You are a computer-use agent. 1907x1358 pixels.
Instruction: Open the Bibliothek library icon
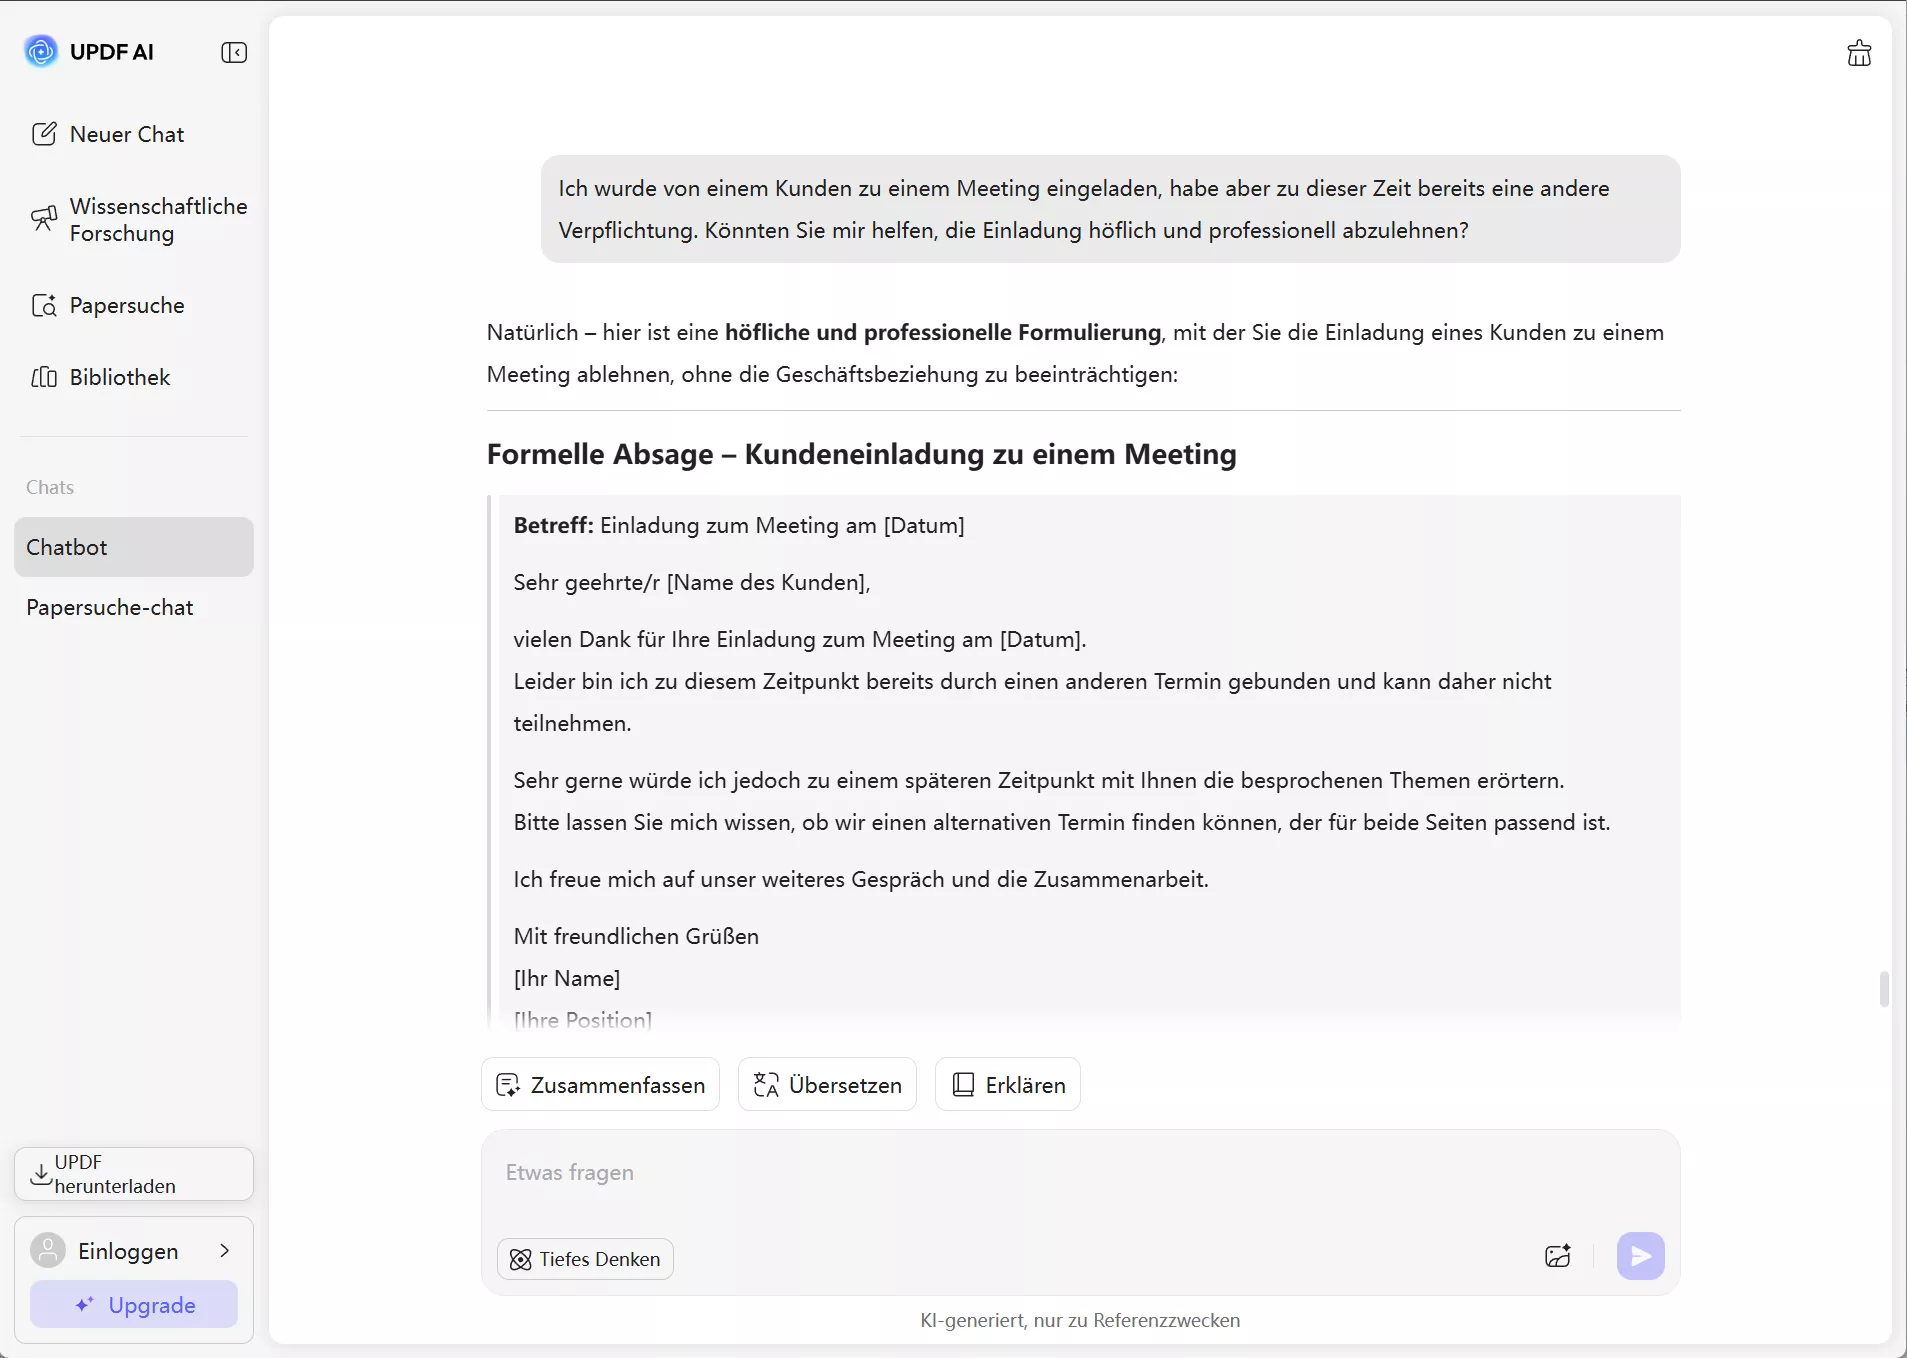tap(45, 377)
